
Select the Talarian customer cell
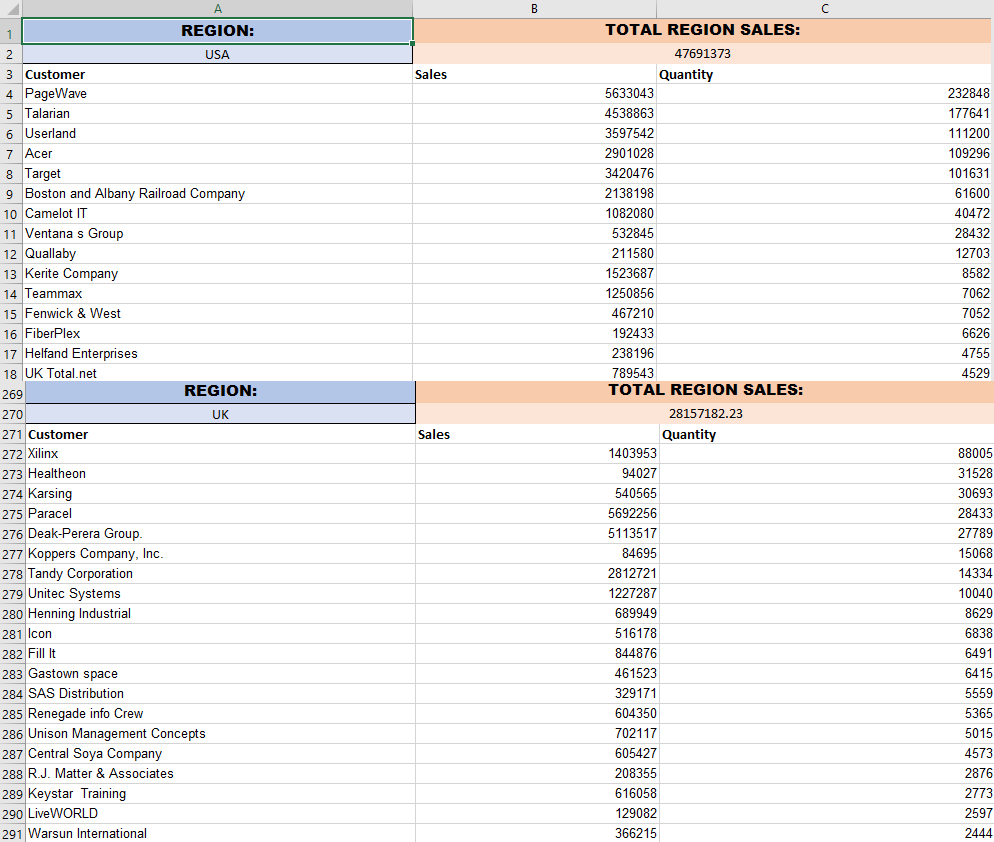(217, 113)
